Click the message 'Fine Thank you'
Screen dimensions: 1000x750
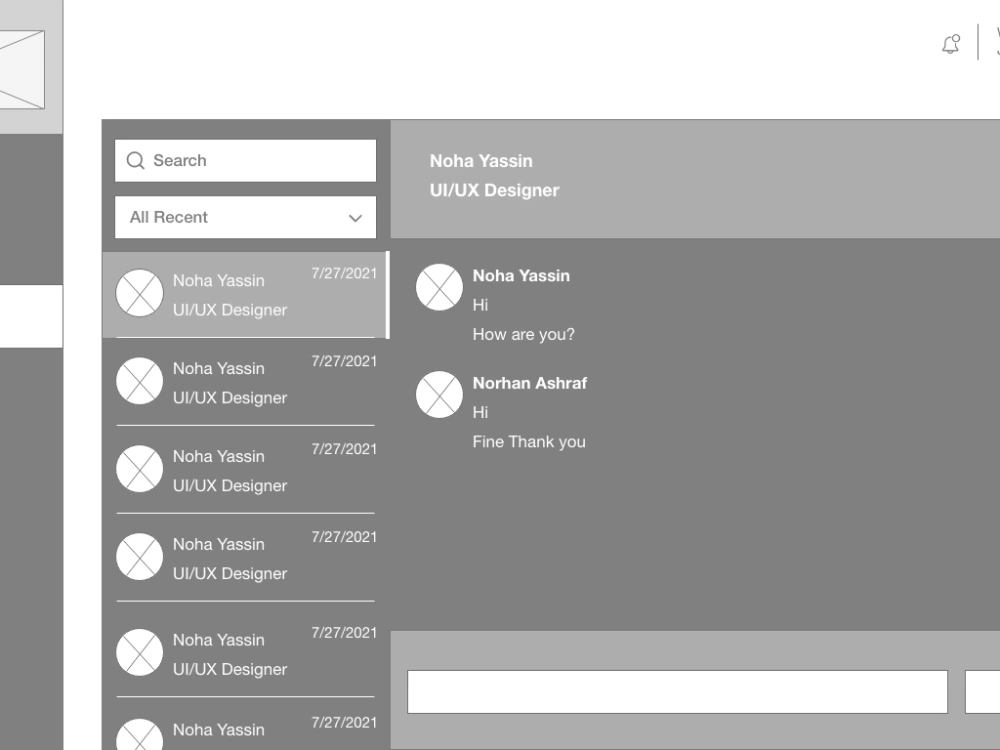(529, 442)
